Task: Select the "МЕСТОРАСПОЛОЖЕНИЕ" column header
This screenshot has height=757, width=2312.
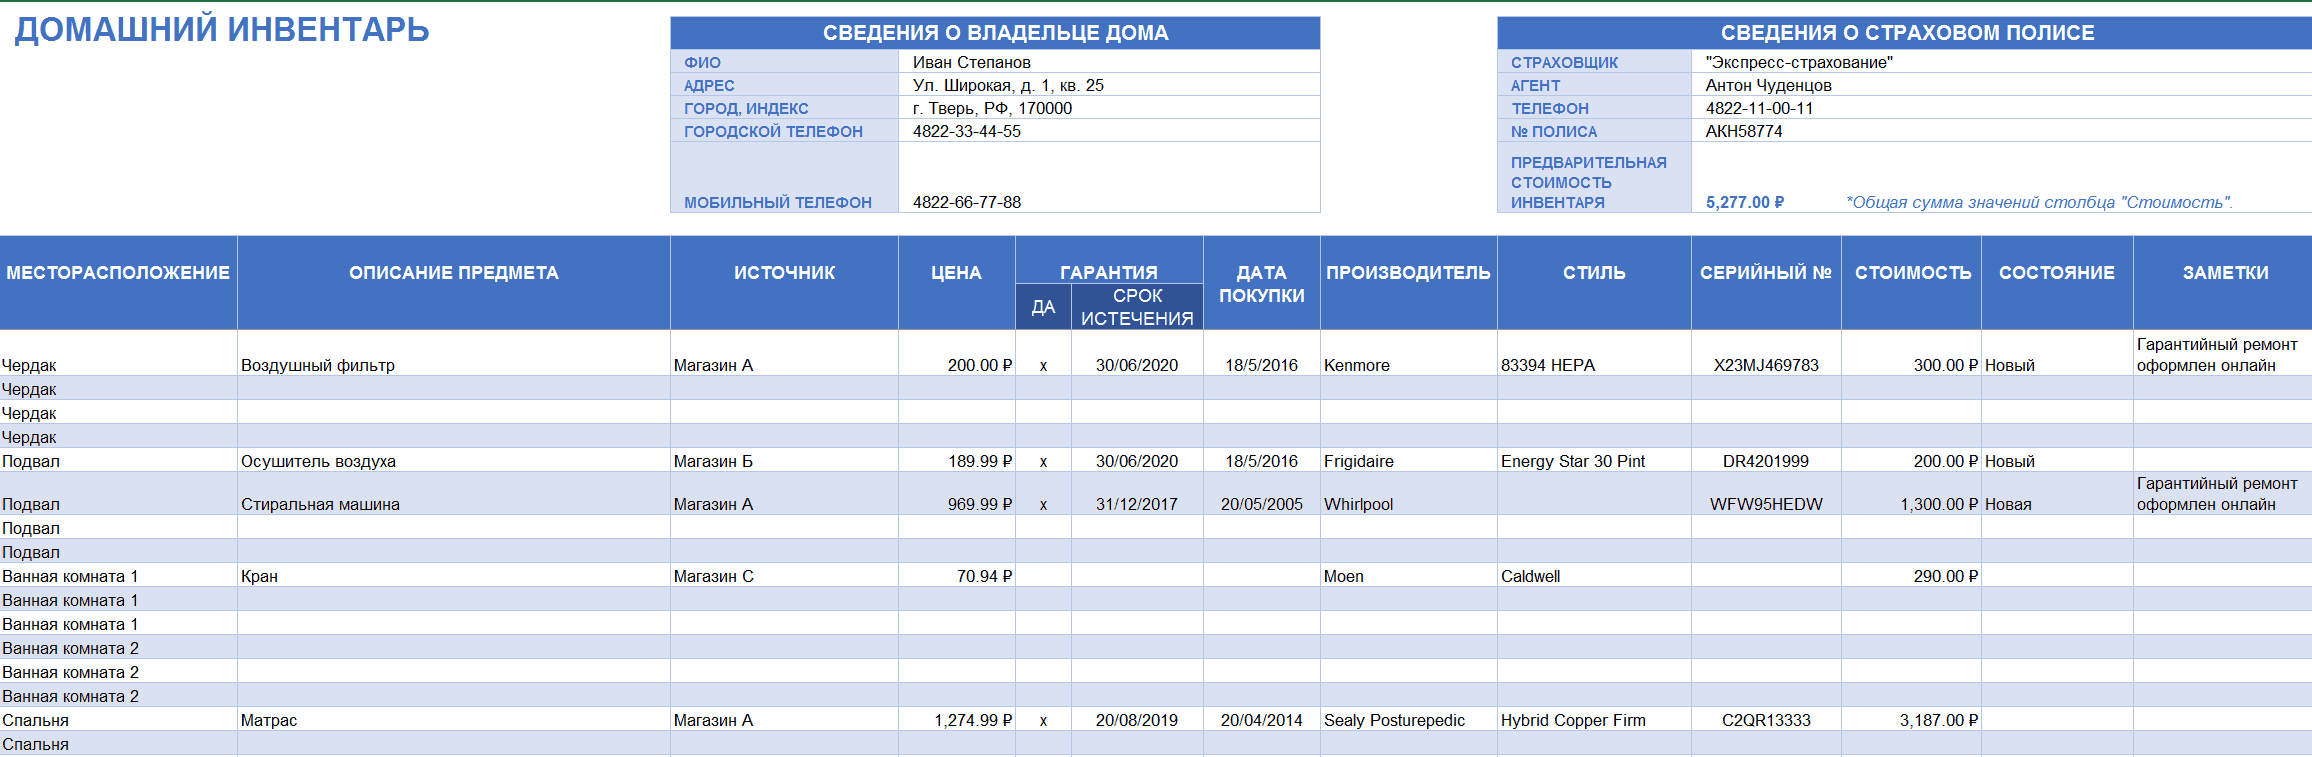Action: 118,283
